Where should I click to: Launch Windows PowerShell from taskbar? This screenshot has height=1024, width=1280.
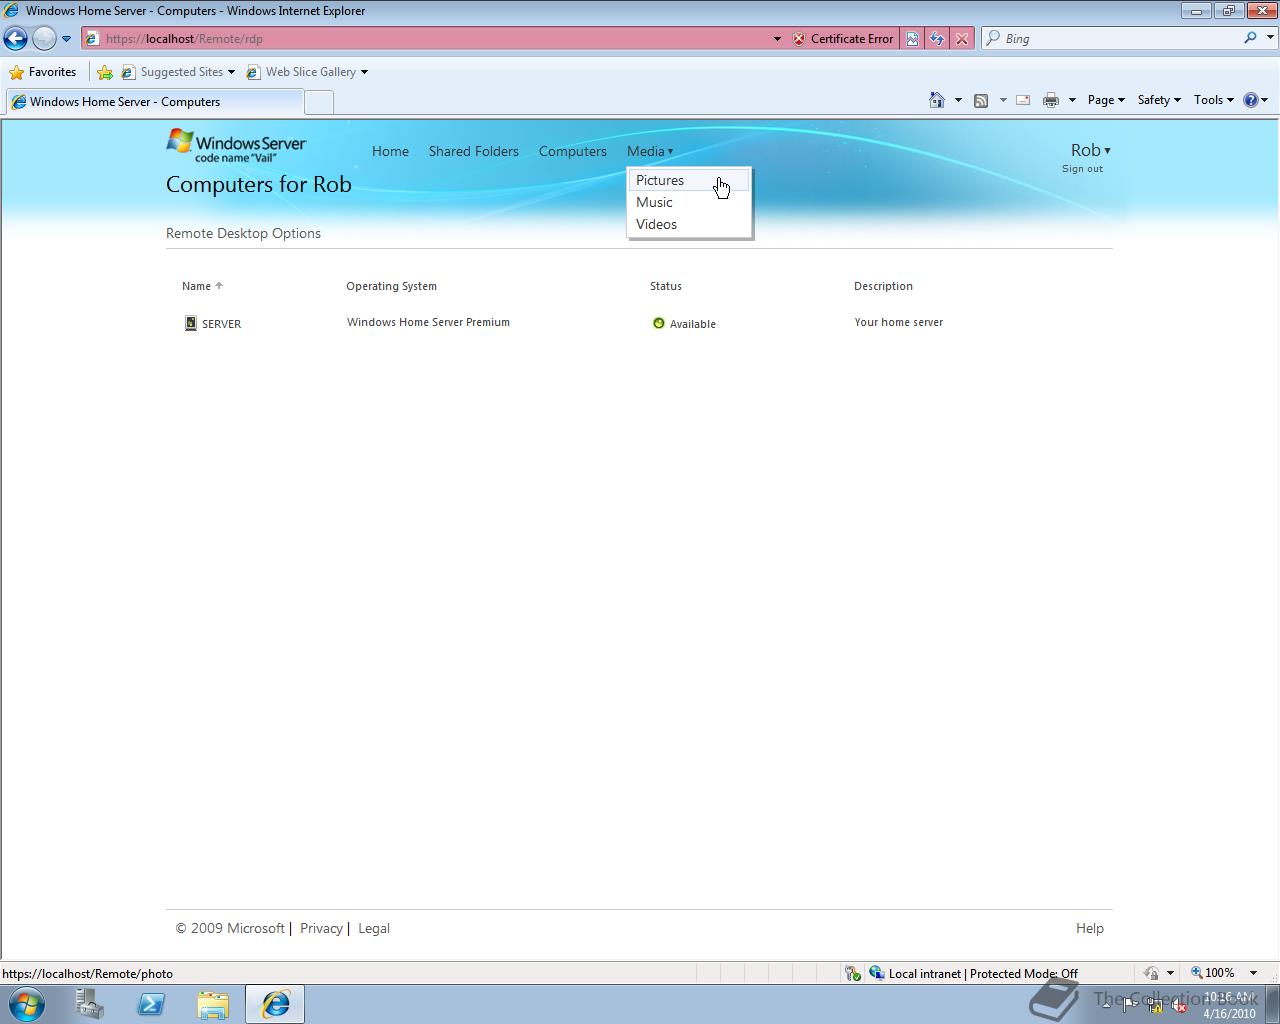point(152,1004)
